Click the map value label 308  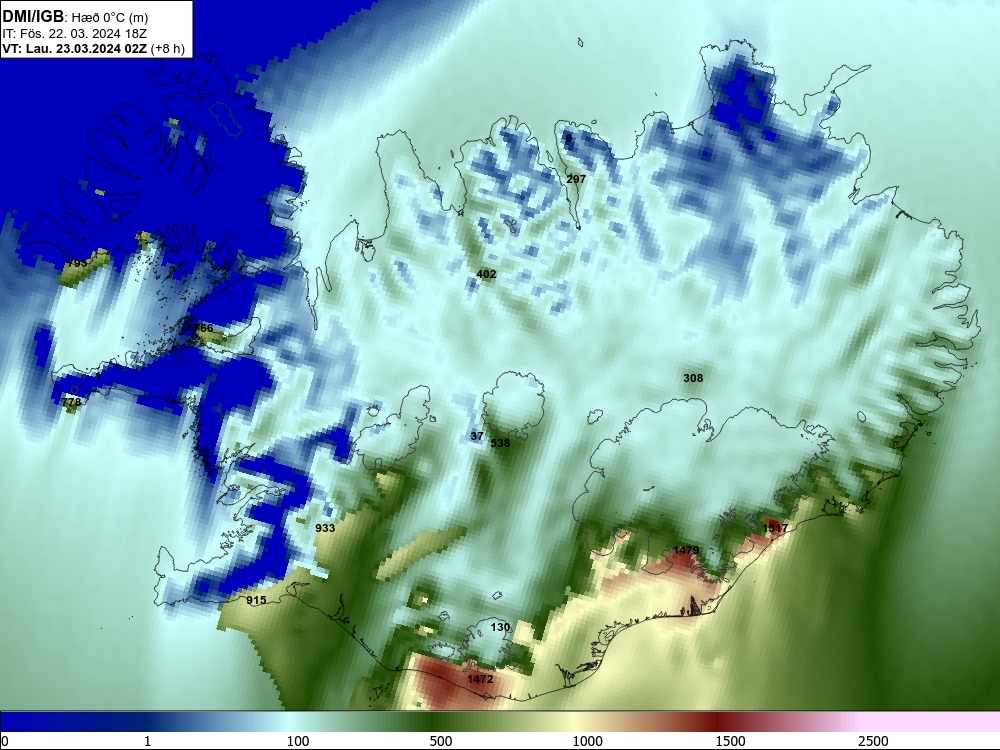693,378
